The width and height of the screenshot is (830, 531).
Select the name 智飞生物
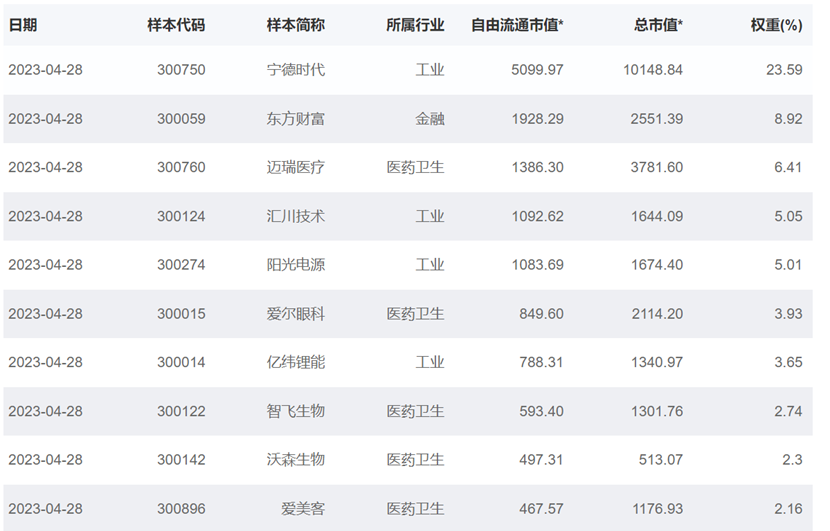coord(295,411)
